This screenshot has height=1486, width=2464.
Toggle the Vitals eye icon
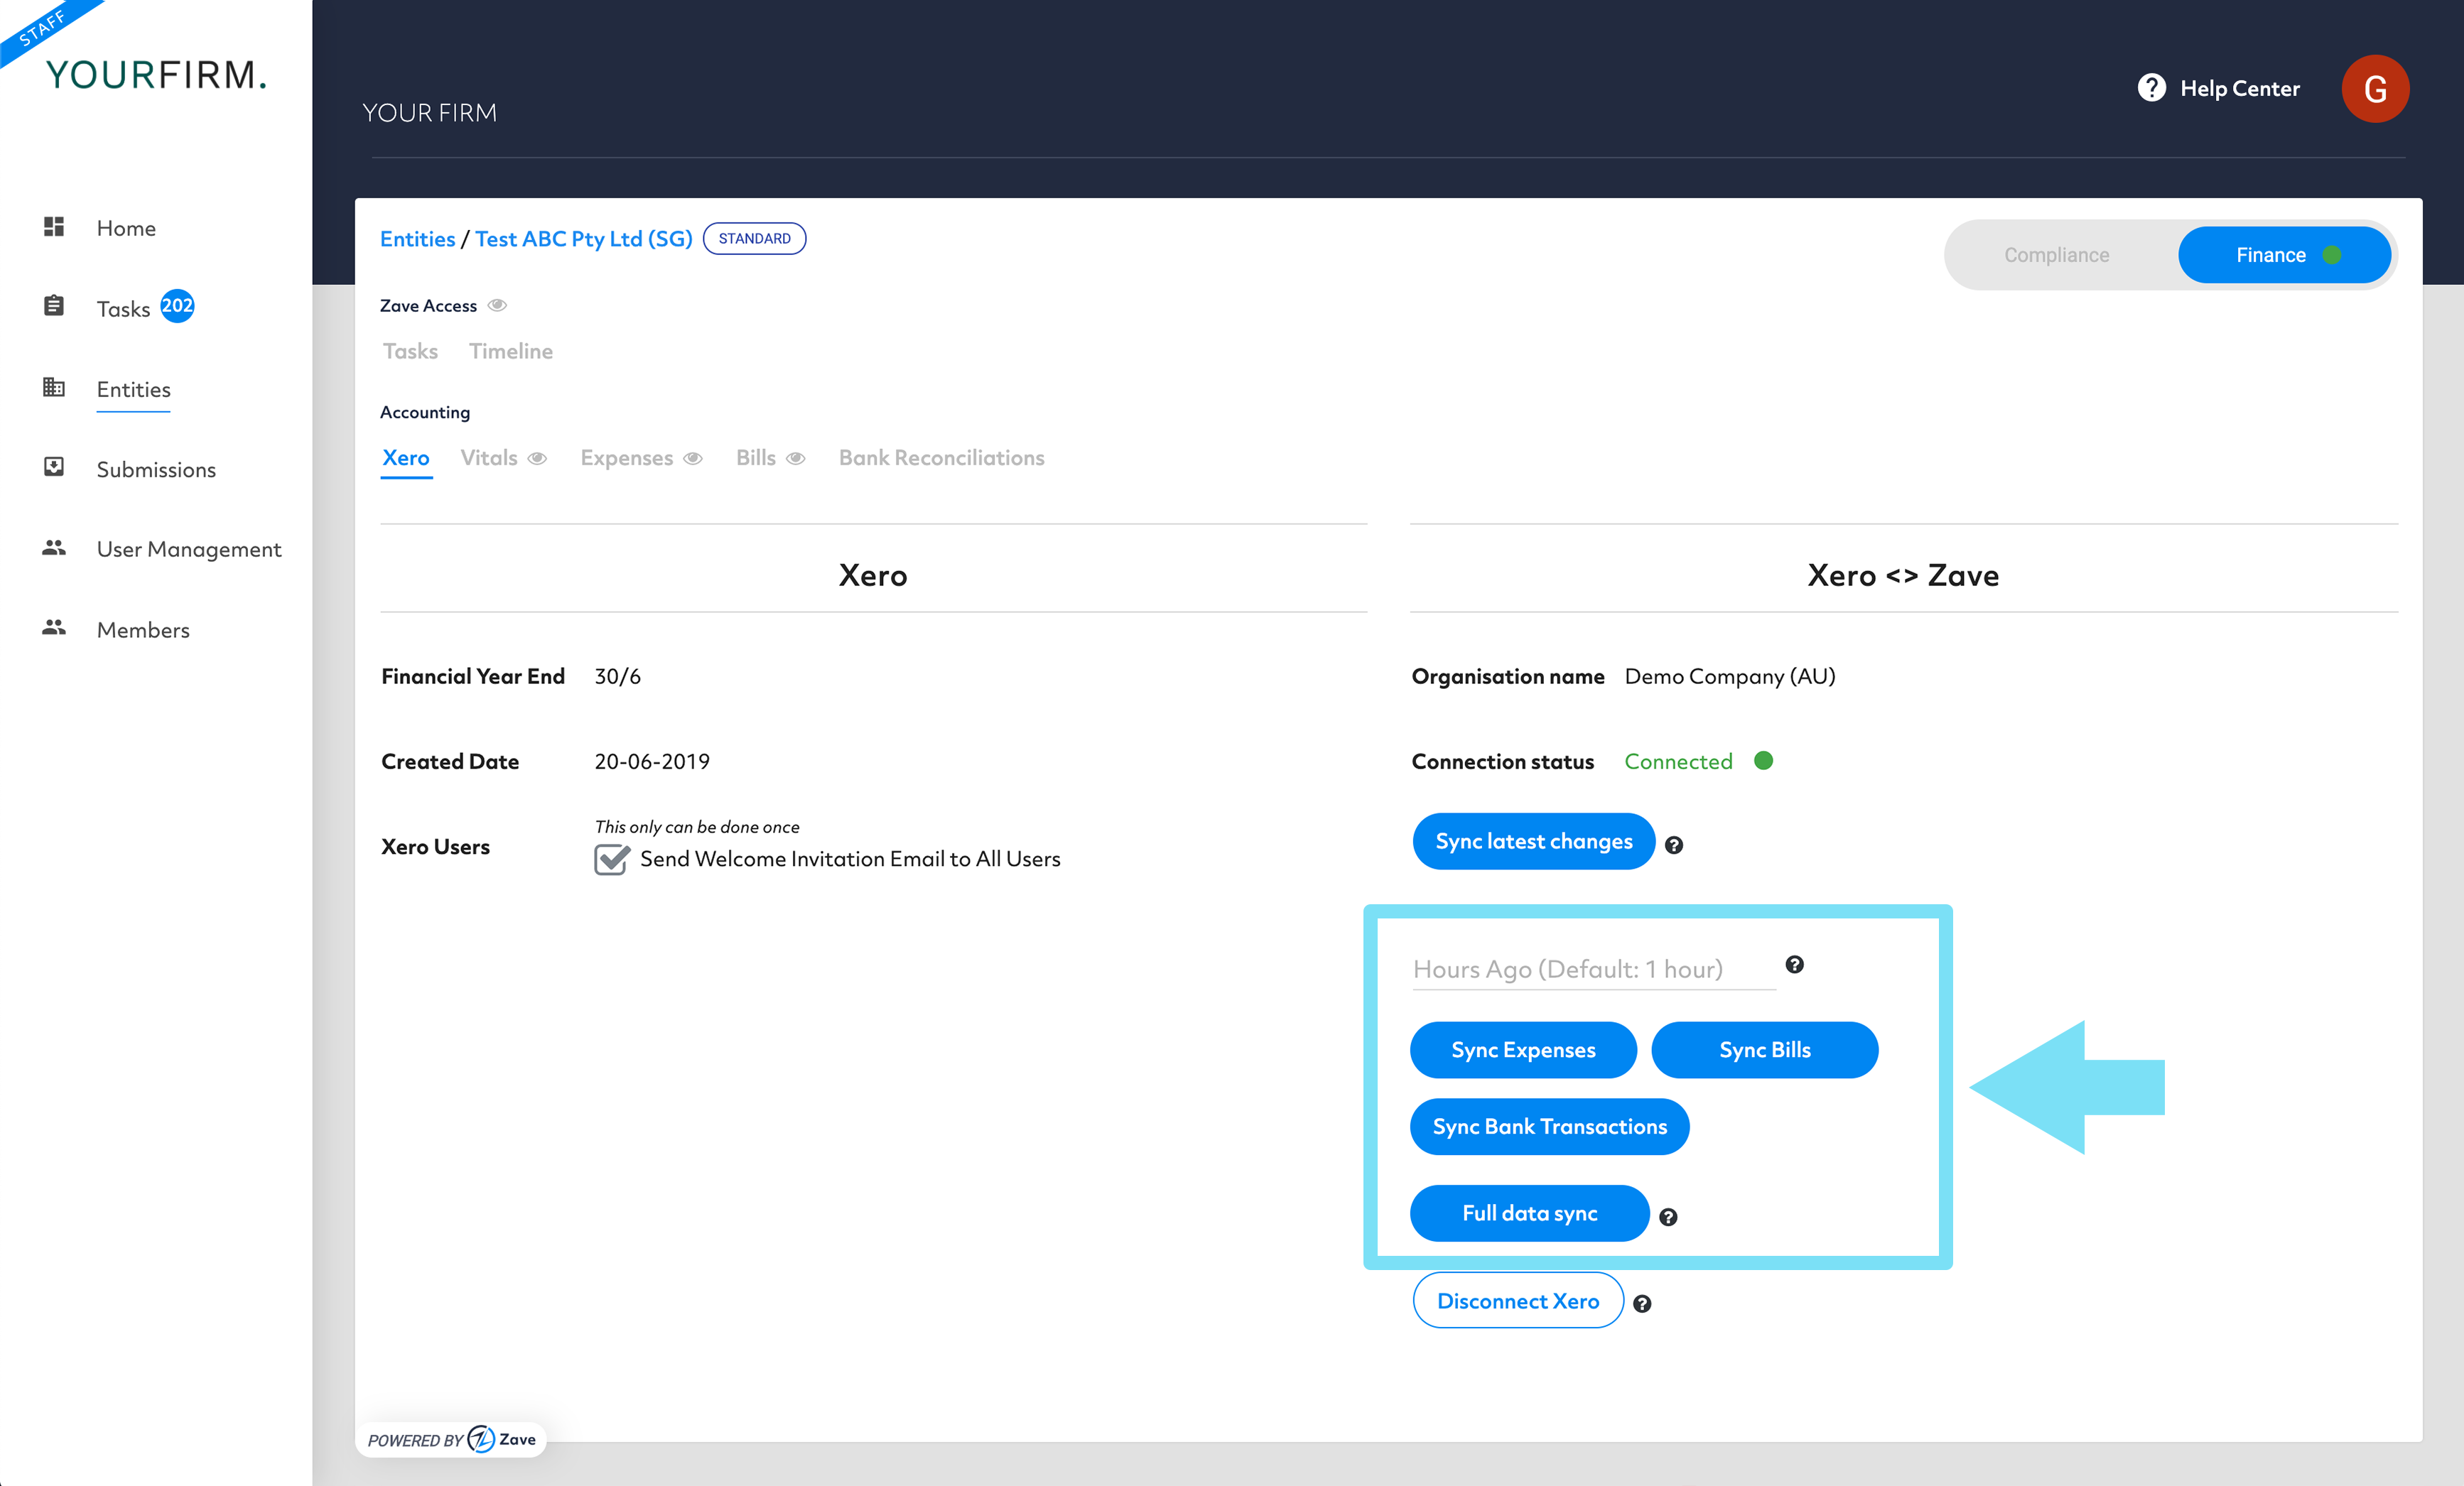537,458
